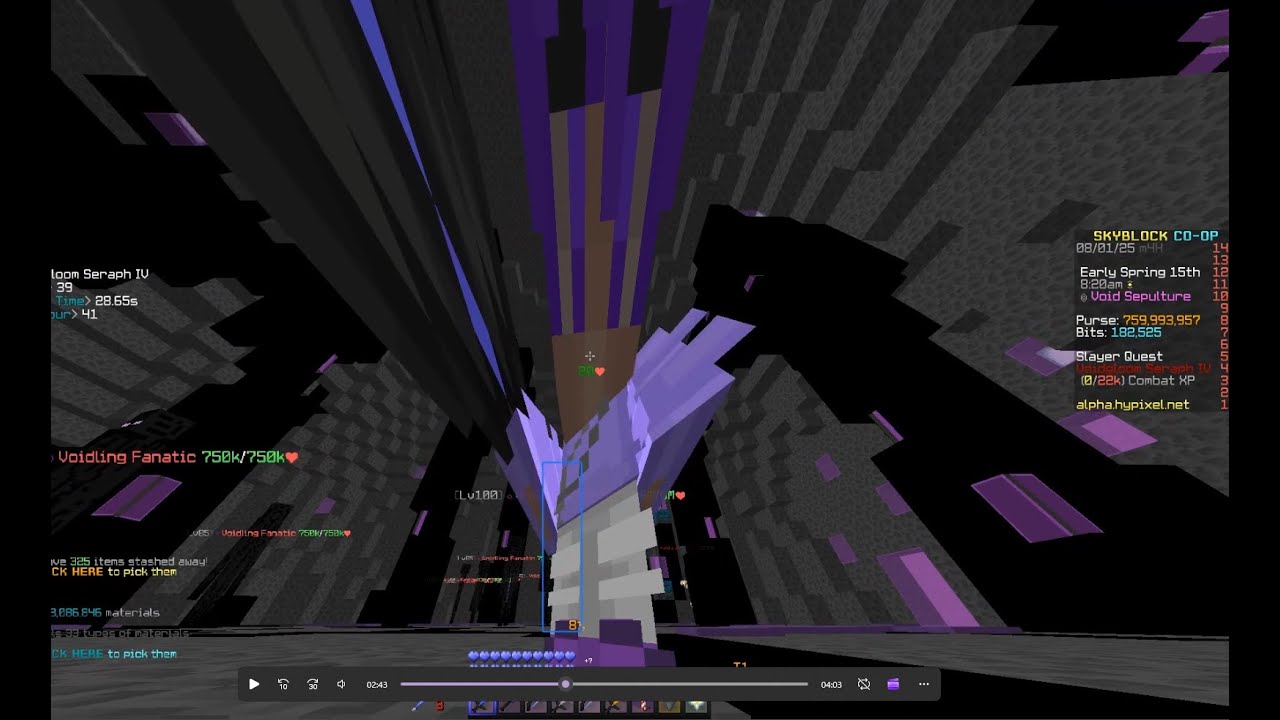This screenshot has height=720, width=1280.
Task: Click the 'Slayer Quest' heading
Action: pos(1119,356)
